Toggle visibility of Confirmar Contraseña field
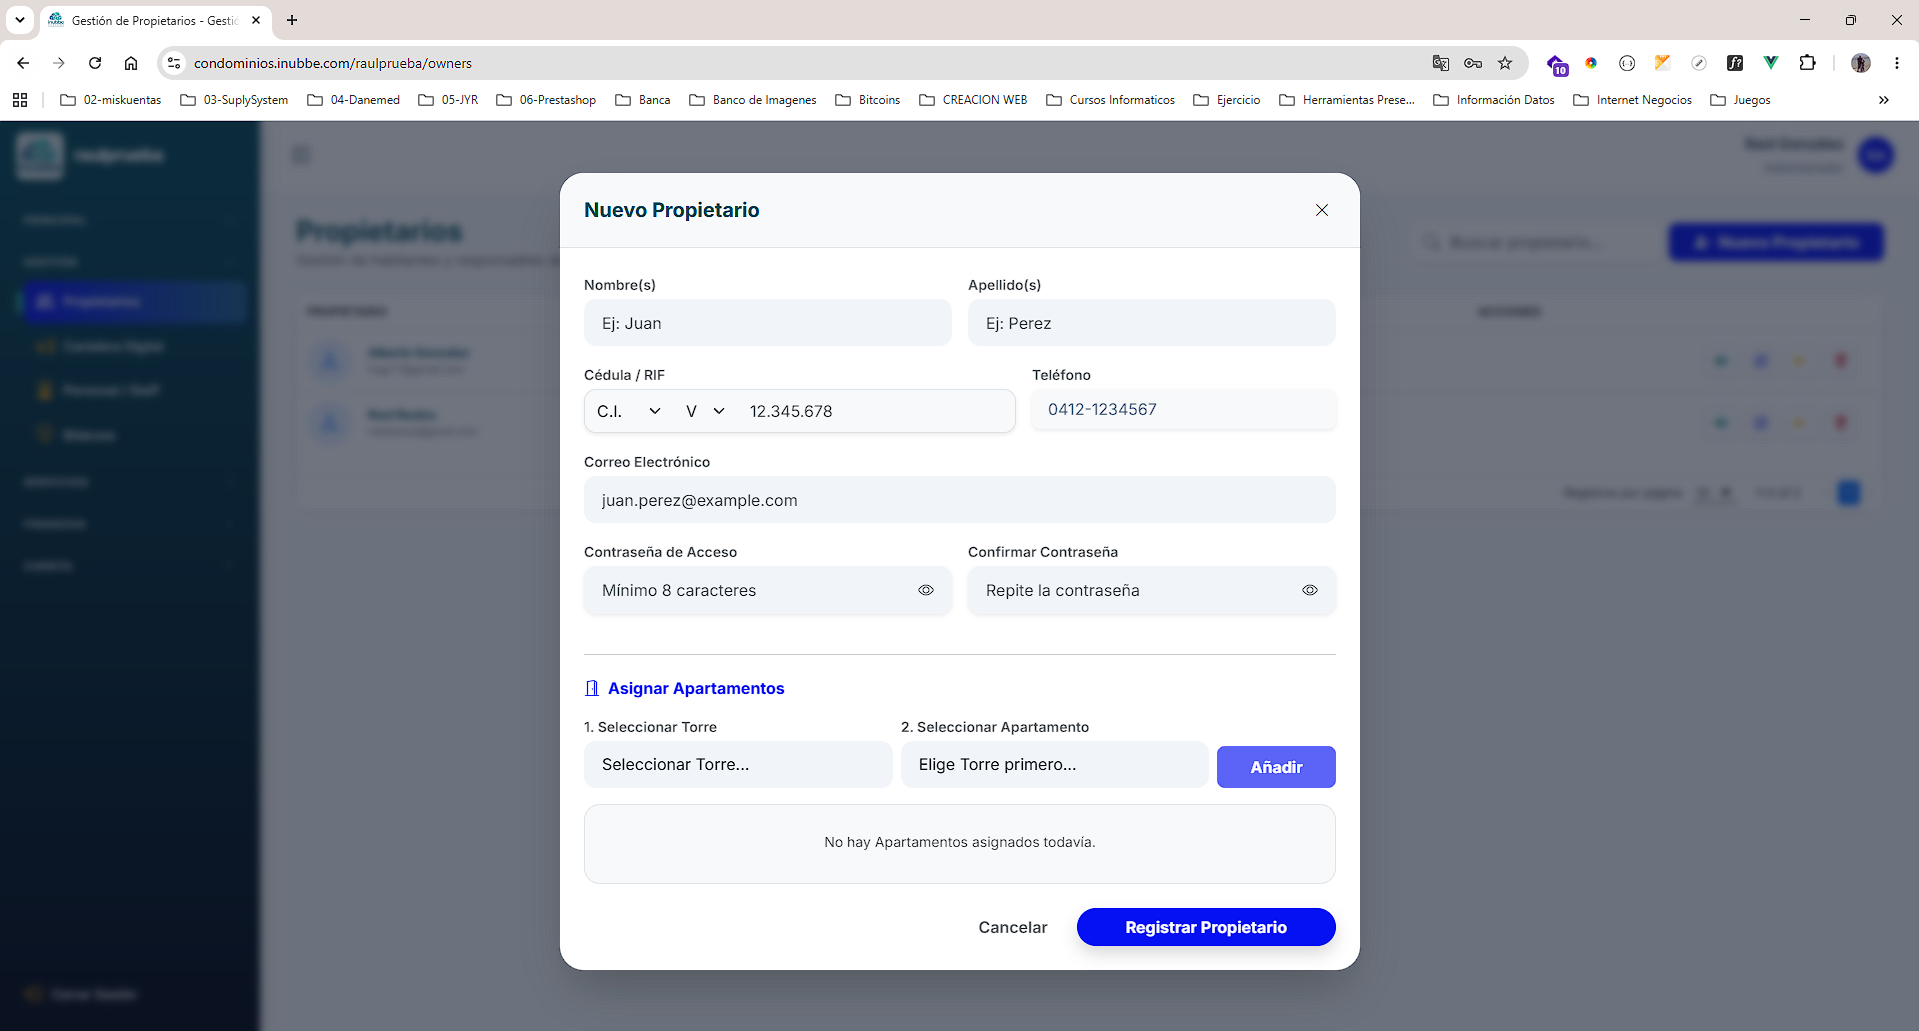The image size is (1919, 1031). (1310, 590)
